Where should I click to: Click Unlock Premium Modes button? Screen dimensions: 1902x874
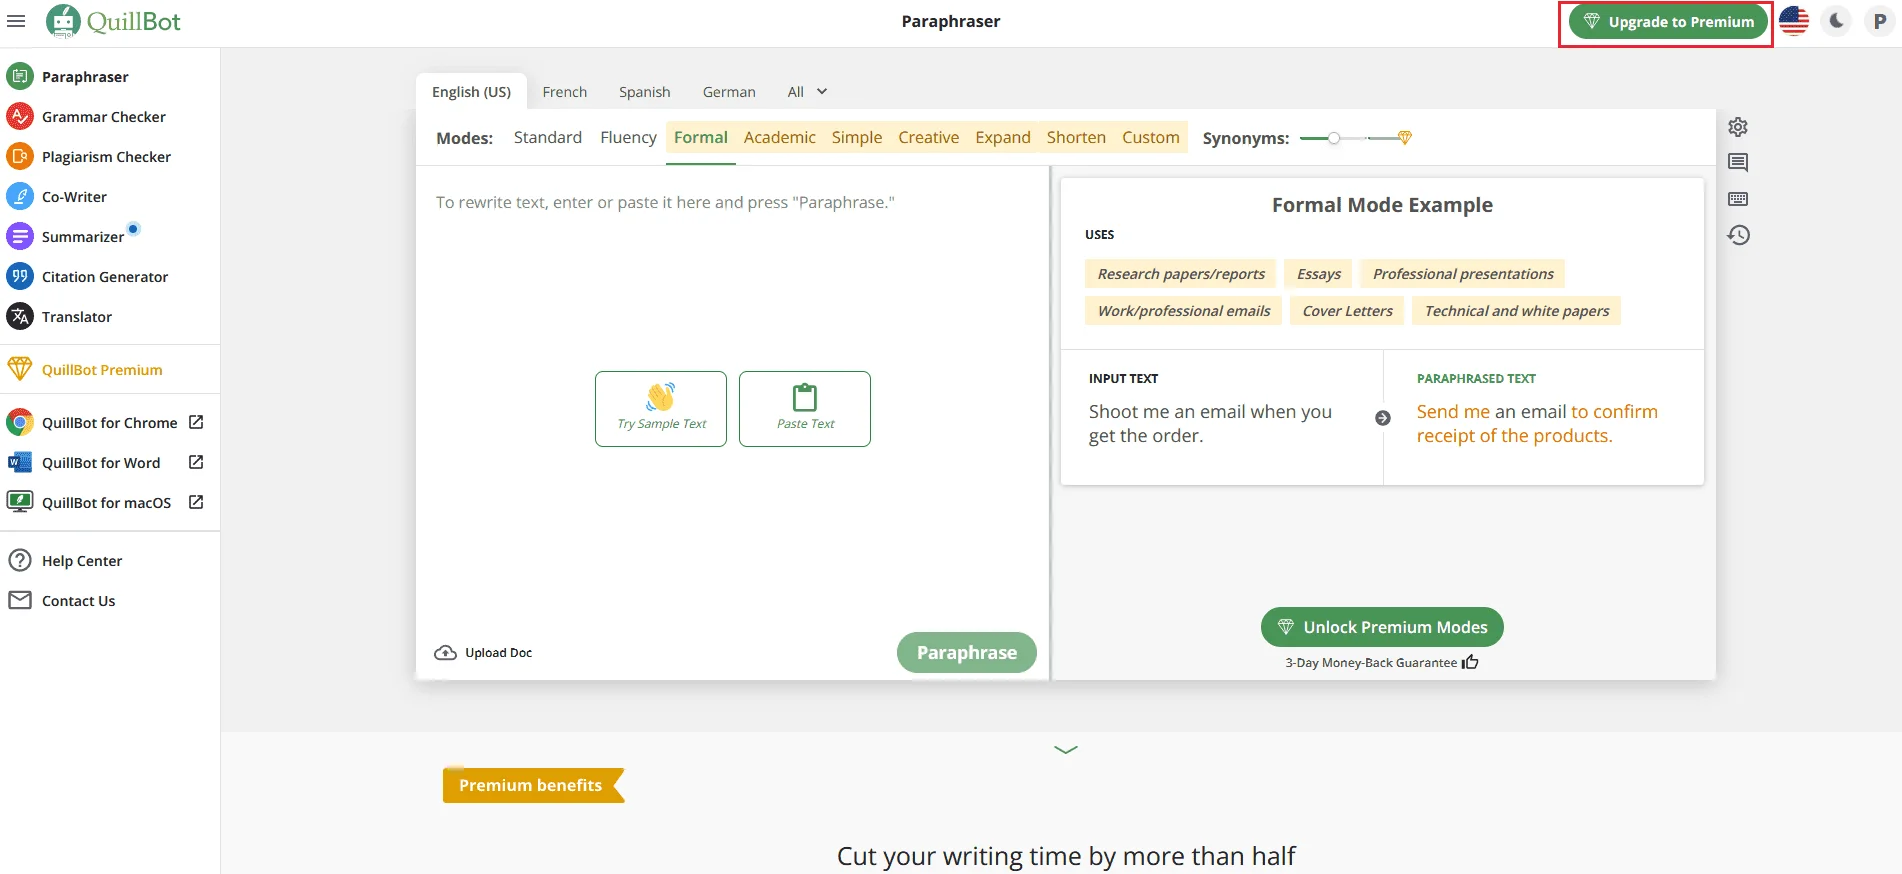tap(1382, 627)
